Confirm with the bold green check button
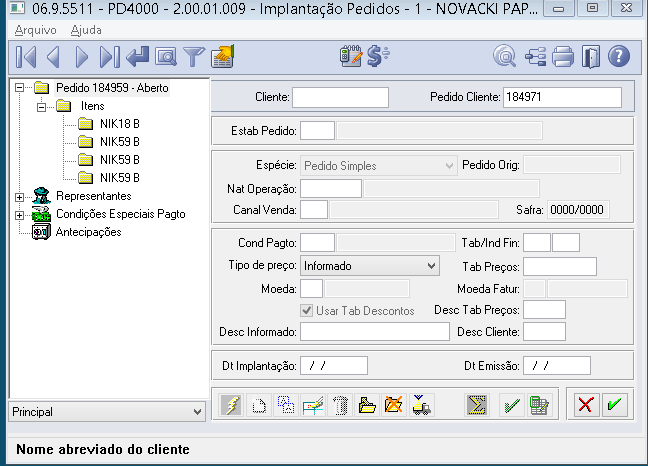The image size is (648, 466). coord(615,404)
